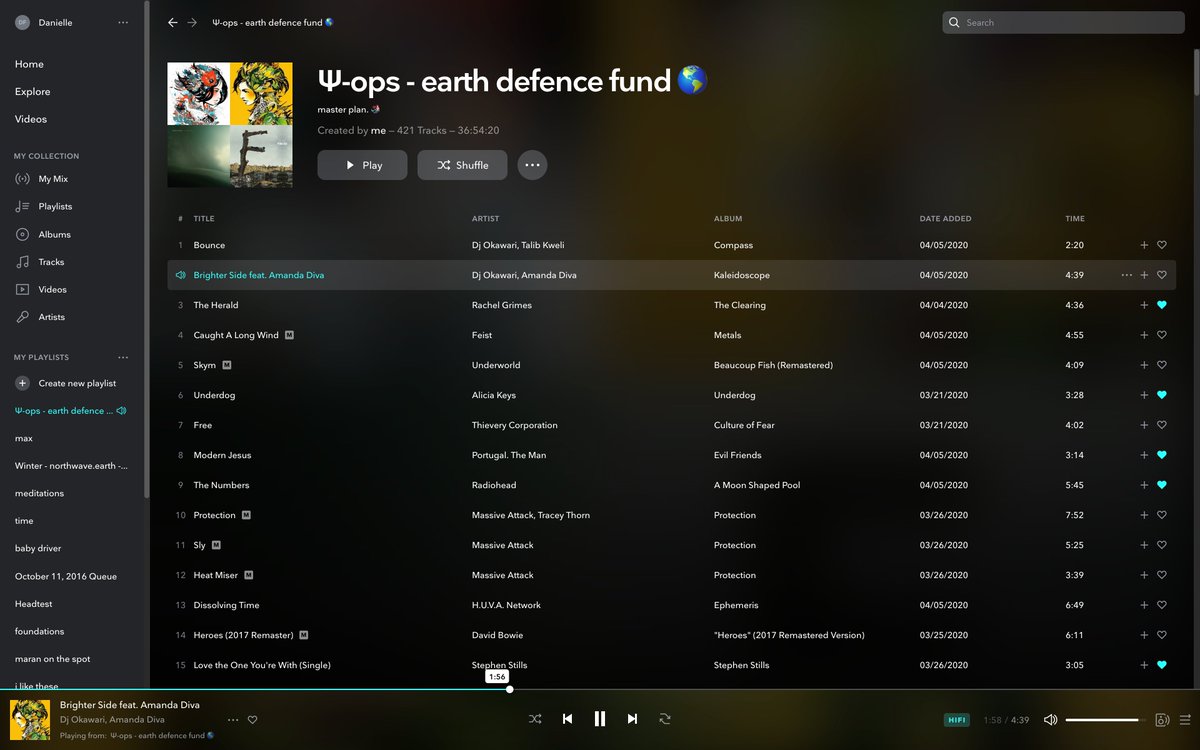
Task: Open playlist more options button
Action: coord(532,165)
